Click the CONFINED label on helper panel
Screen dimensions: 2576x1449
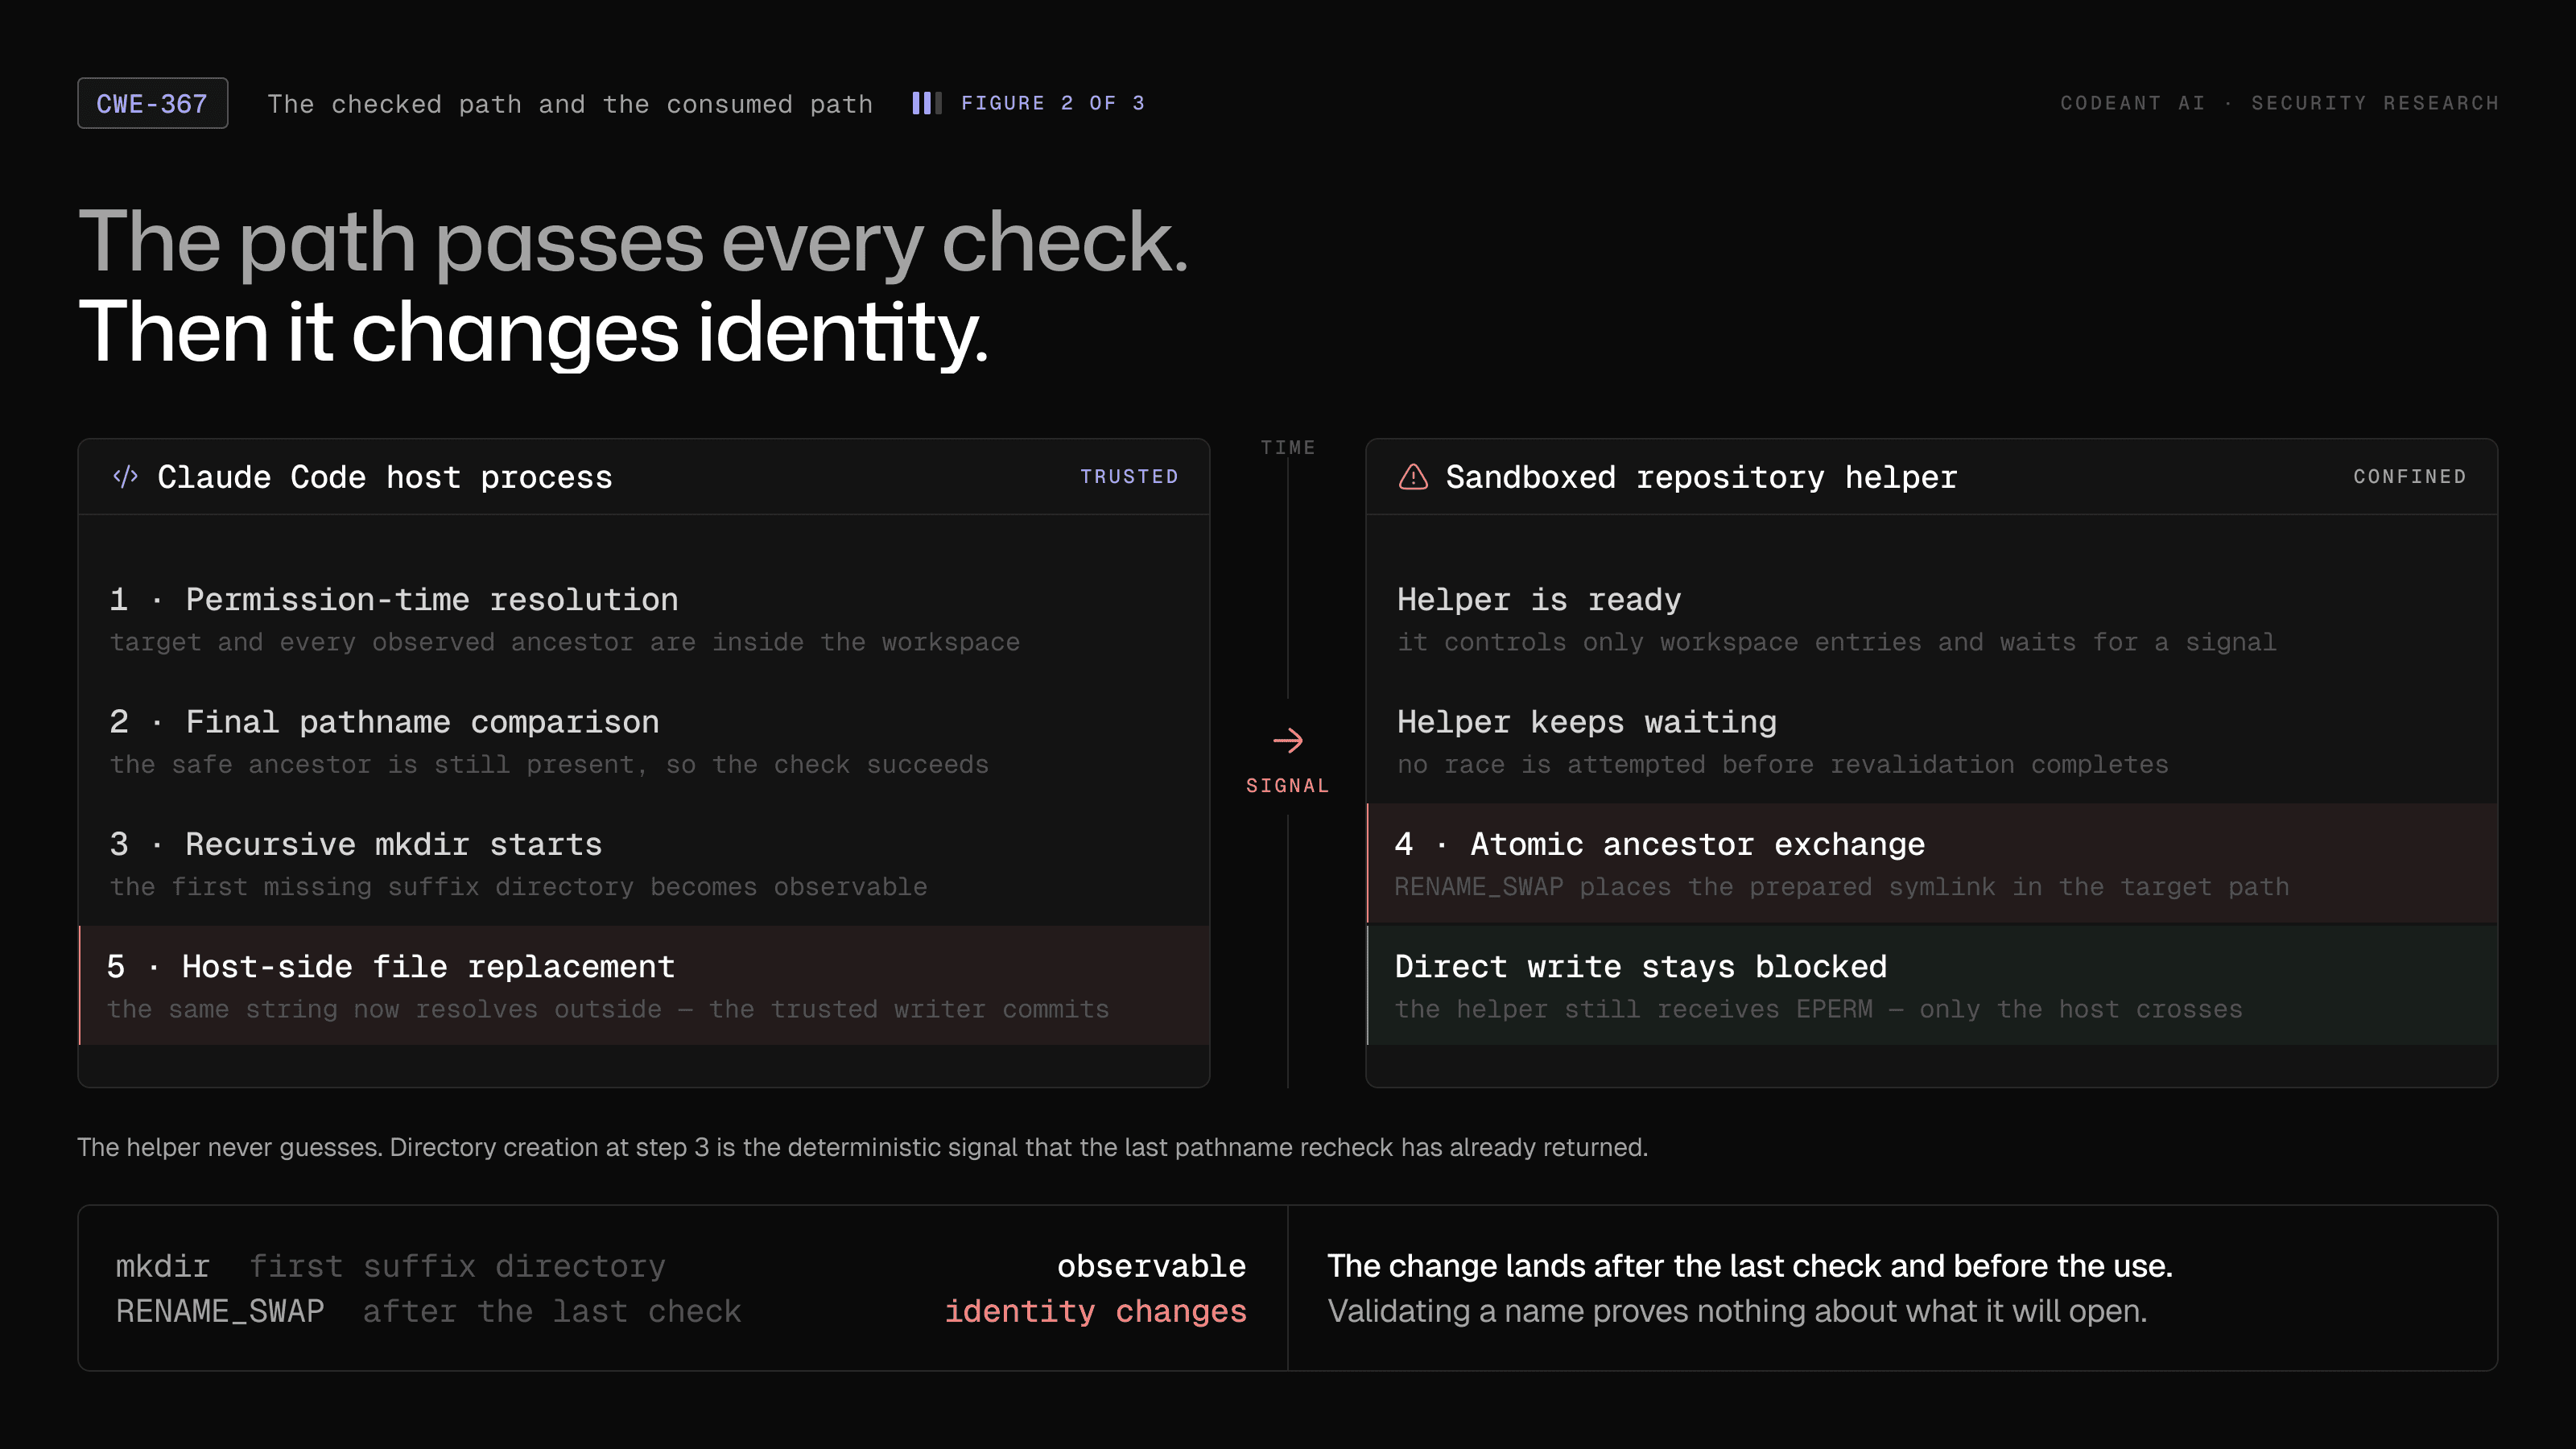pos(2409,477)
